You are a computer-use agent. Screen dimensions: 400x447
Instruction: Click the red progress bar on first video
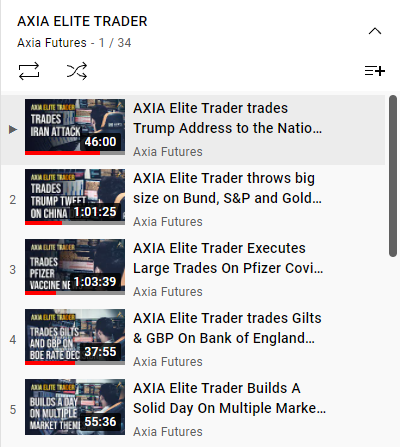pyautogui.click(x=62, y=153)
